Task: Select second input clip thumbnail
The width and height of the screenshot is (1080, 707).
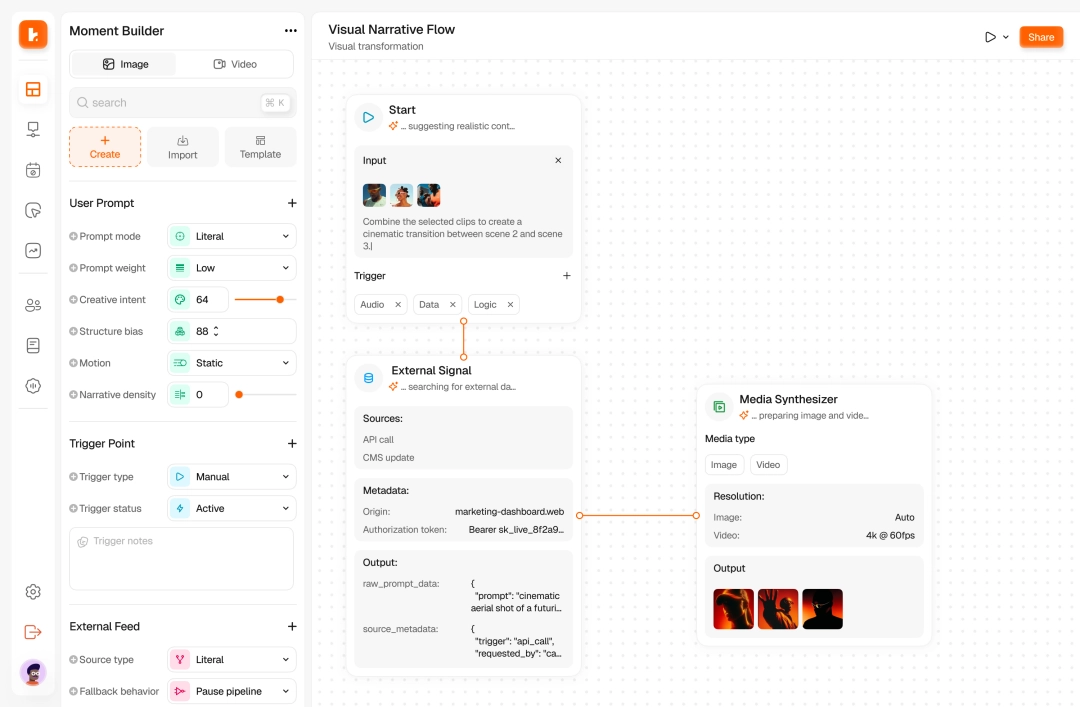Action: [x=401, y=195]
